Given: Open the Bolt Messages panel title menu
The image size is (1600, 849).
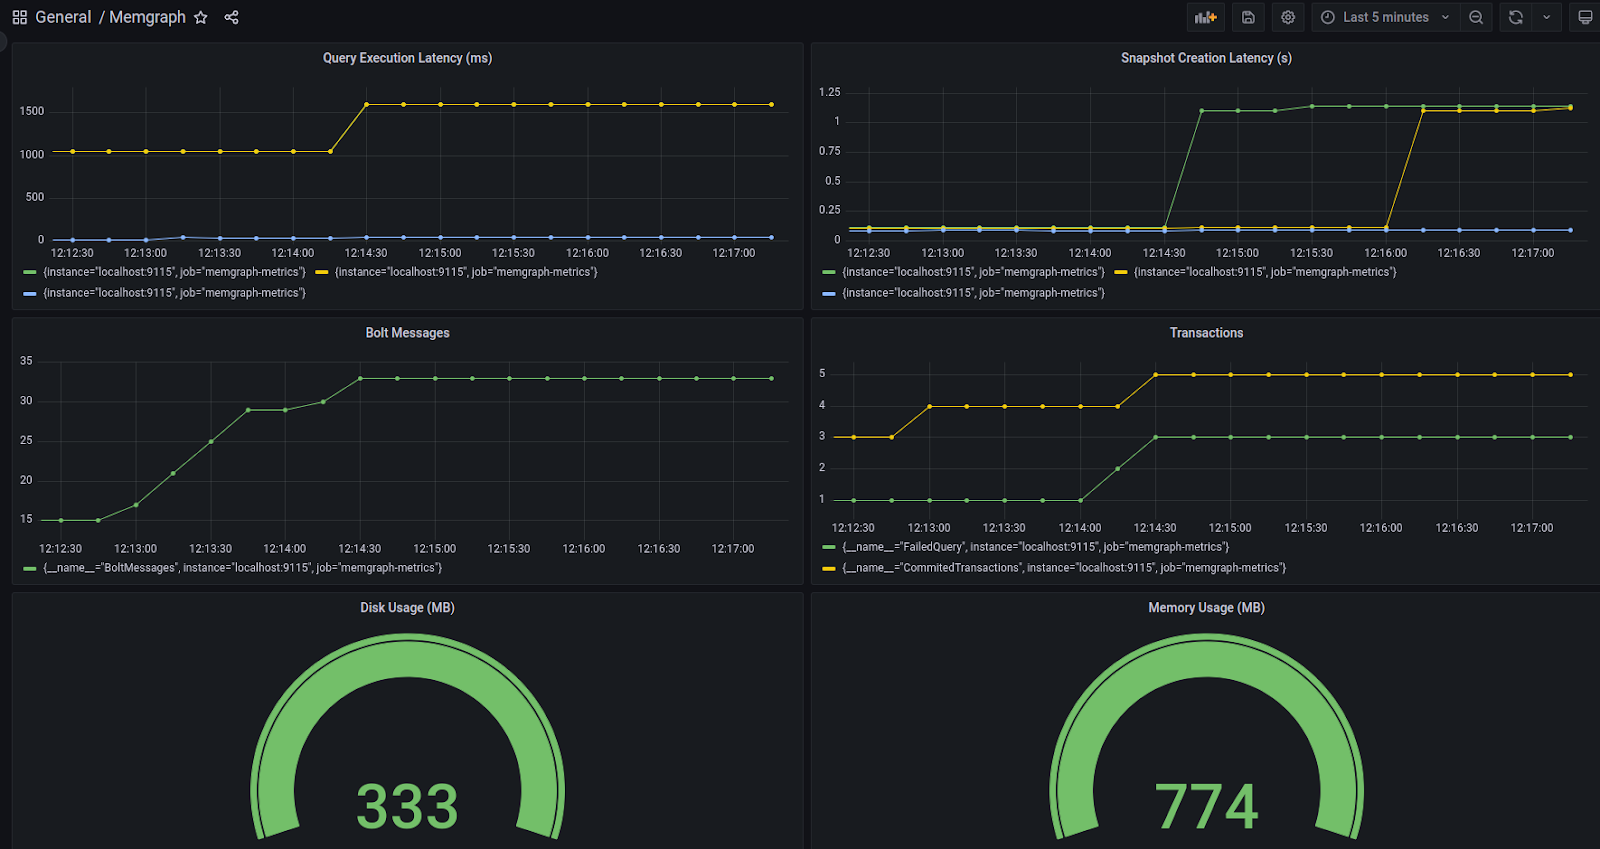Looking at the screenshot, I should tap(407, 333).
